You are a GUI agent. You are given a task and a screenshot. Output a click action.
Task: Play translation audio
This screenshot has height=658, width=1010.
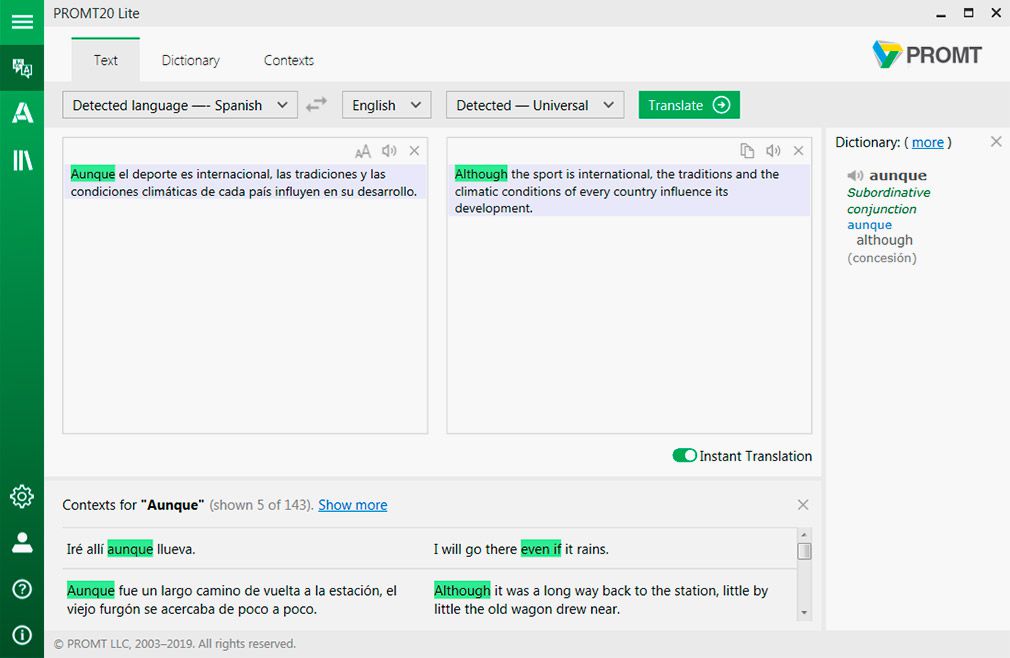[x=773, y=151]
